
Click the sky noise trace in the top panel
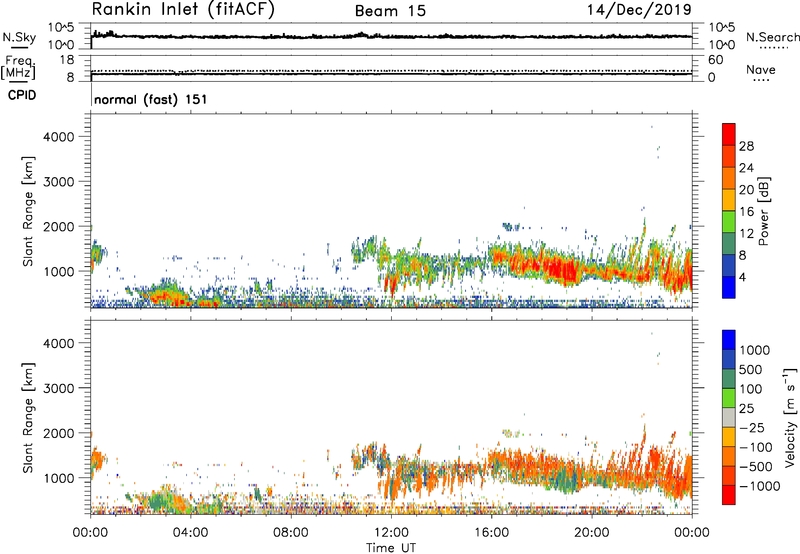(391, 36)
